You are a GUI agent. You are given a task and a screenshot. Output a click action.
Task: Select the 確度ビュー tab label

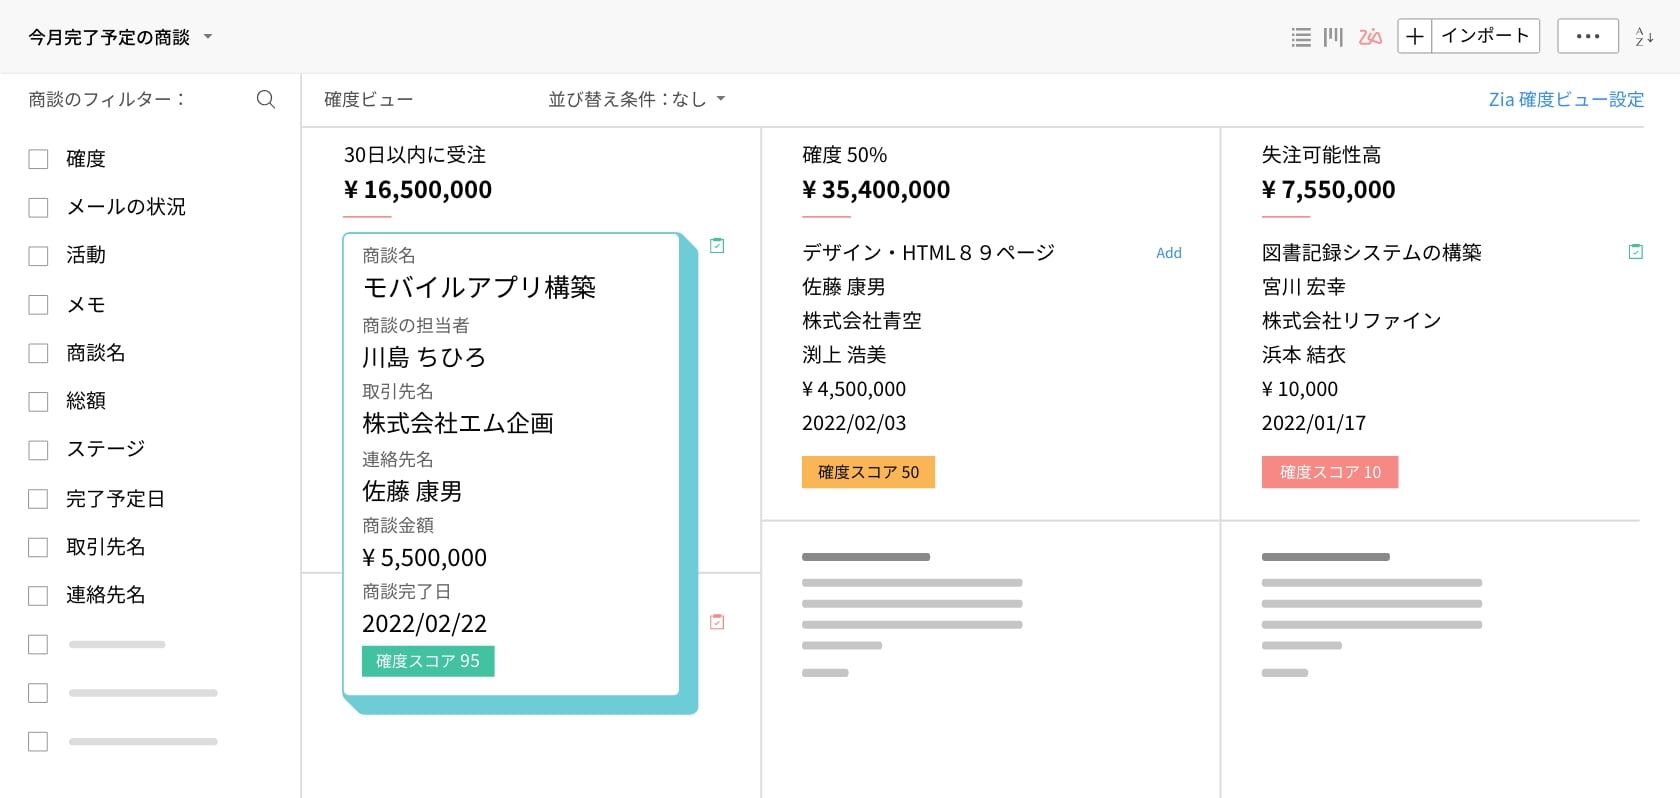pyautogui.click(x=368, y=99)
